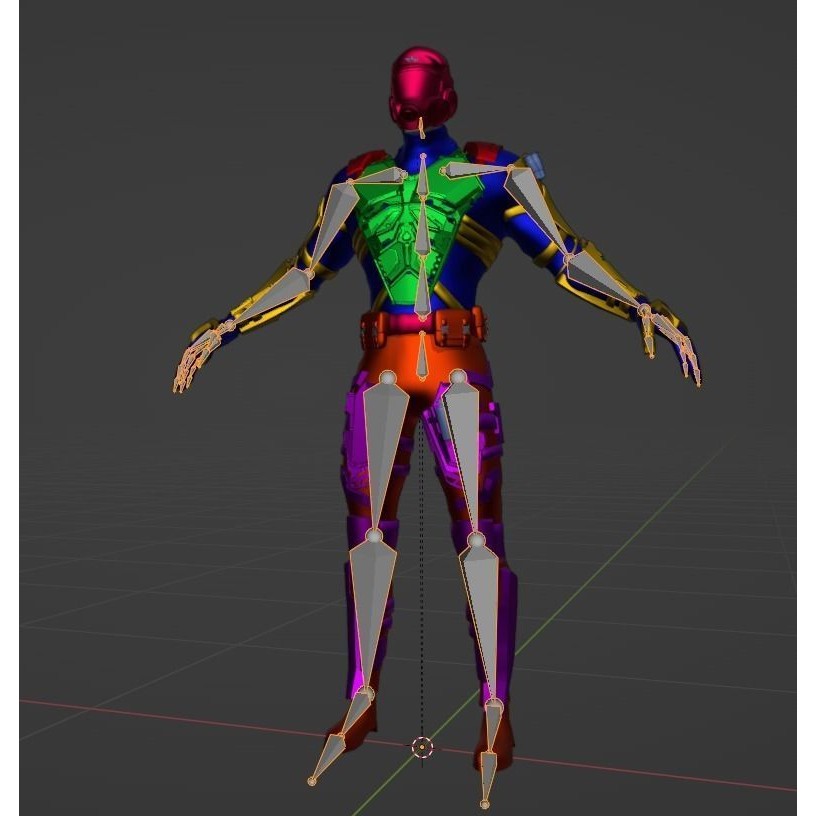816x816 pixels.
Task: Select the pelvis bone below the belt
Action: tap(422, 355)
